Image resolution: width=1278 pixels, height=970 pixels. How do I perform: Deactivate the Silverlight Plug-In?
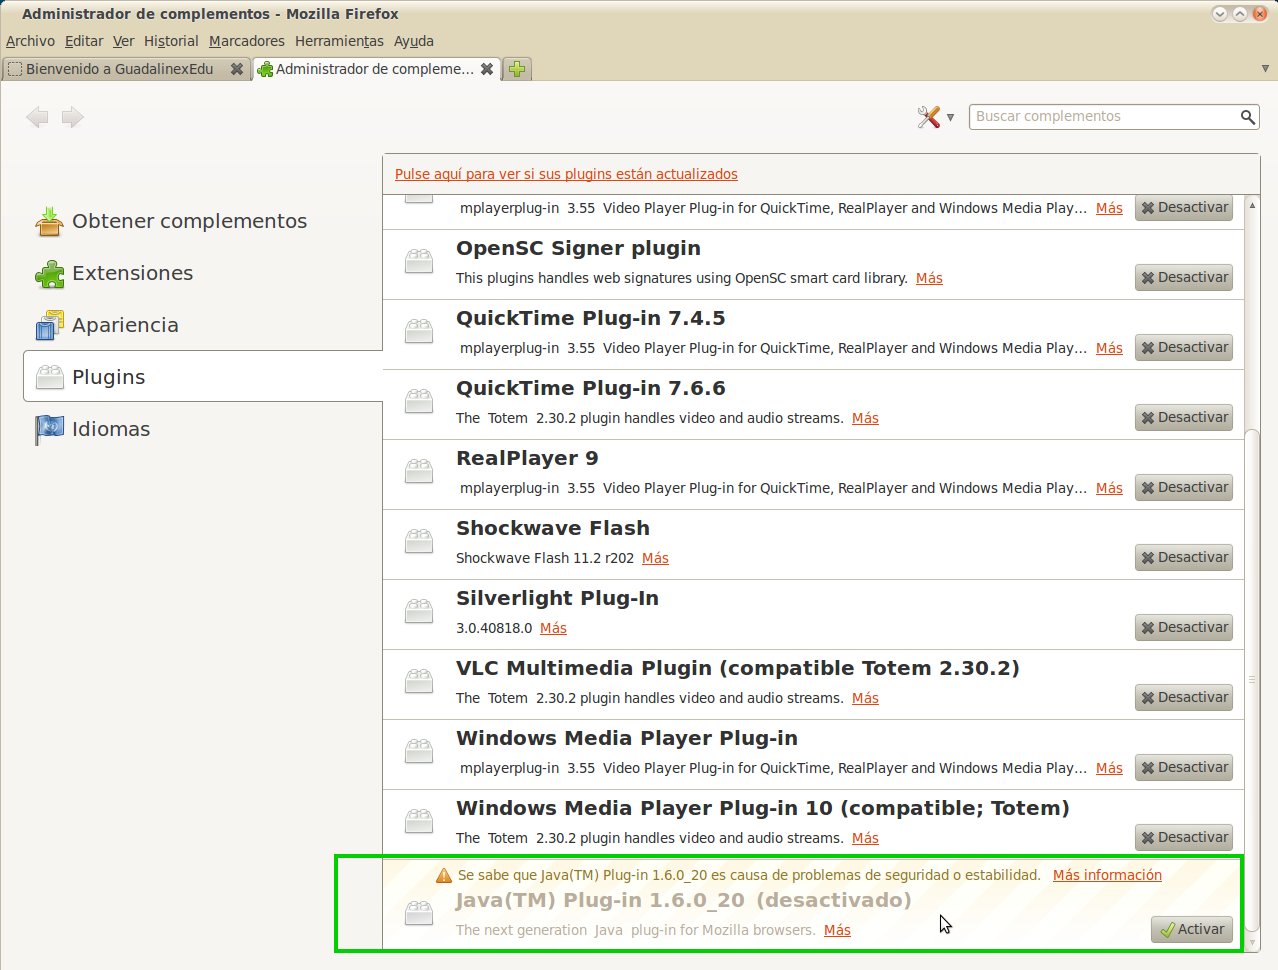point(1184,627)
